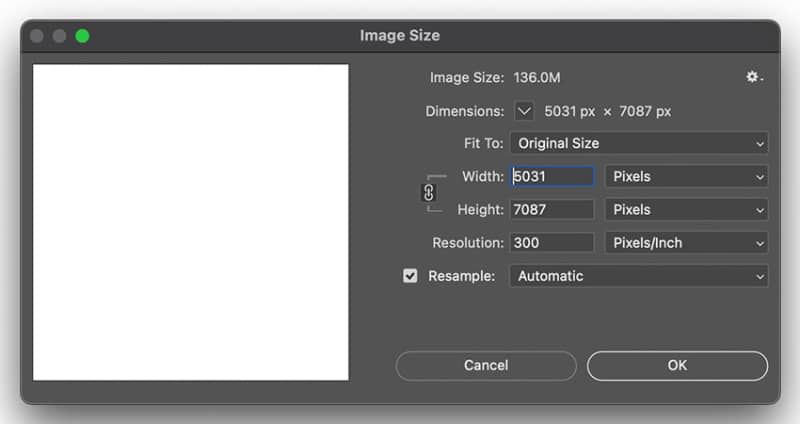The image size is (800, 424).
Task: Click the Image Size title text
Action: pyautogui.click(x=399, y=35)
